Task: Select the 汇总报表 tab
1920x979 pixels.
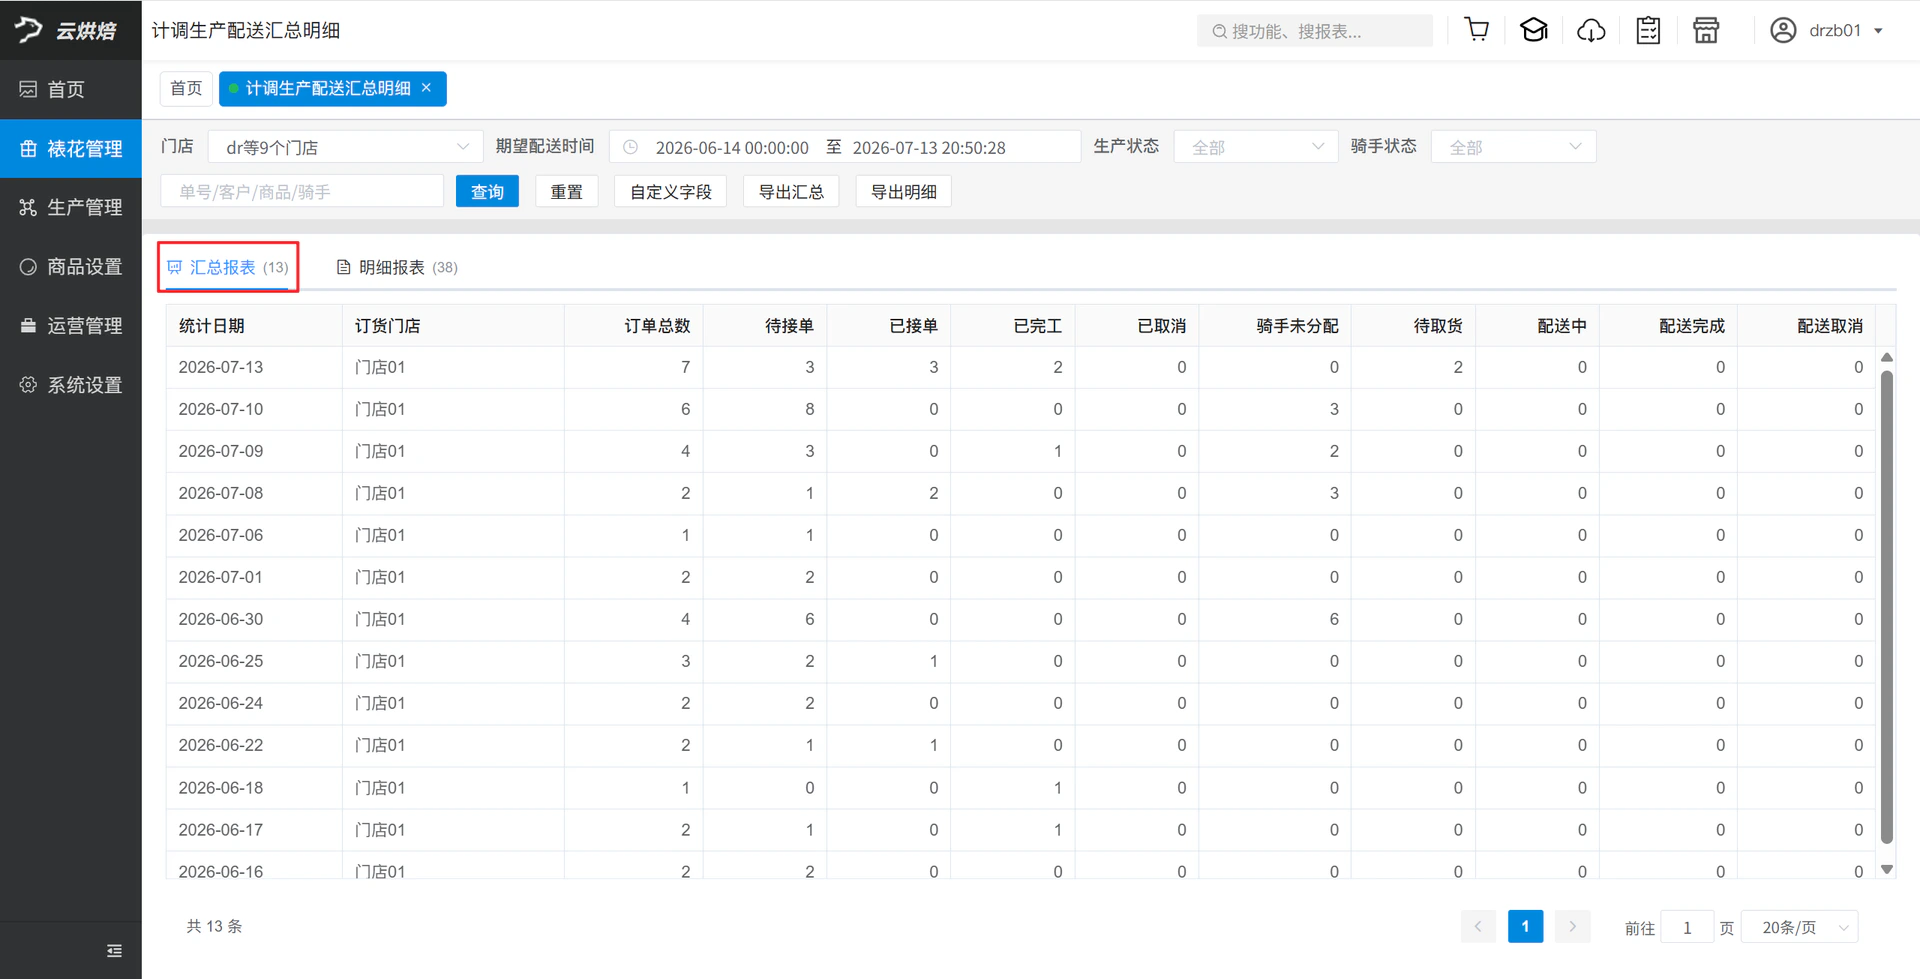Action: pyautogui.click(x=227, y=267)
